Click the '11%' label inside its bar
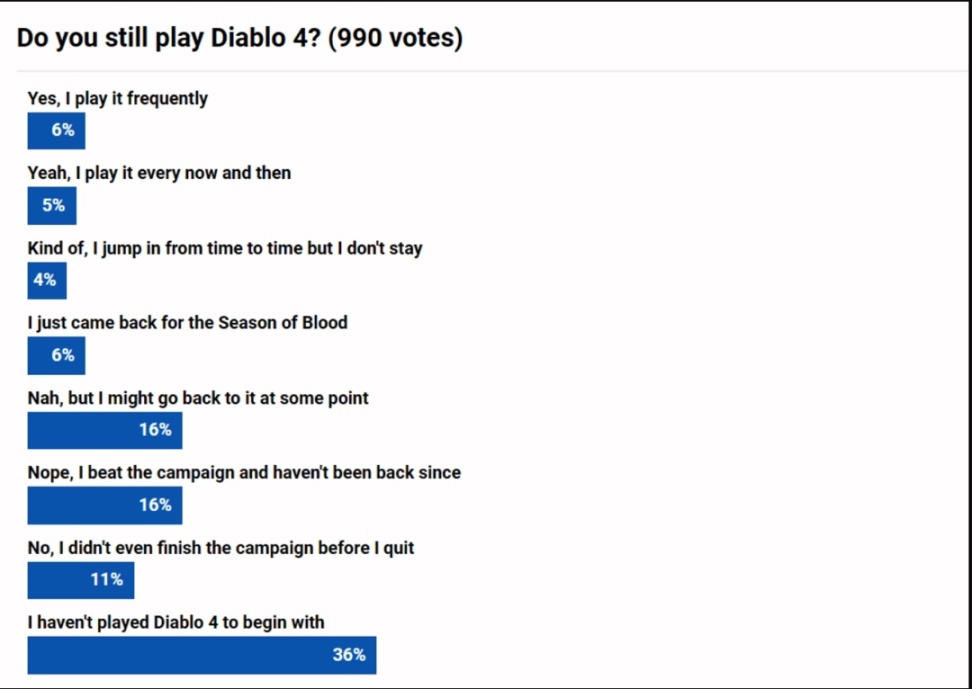This screenshot has height=689, width=972. 107,580
